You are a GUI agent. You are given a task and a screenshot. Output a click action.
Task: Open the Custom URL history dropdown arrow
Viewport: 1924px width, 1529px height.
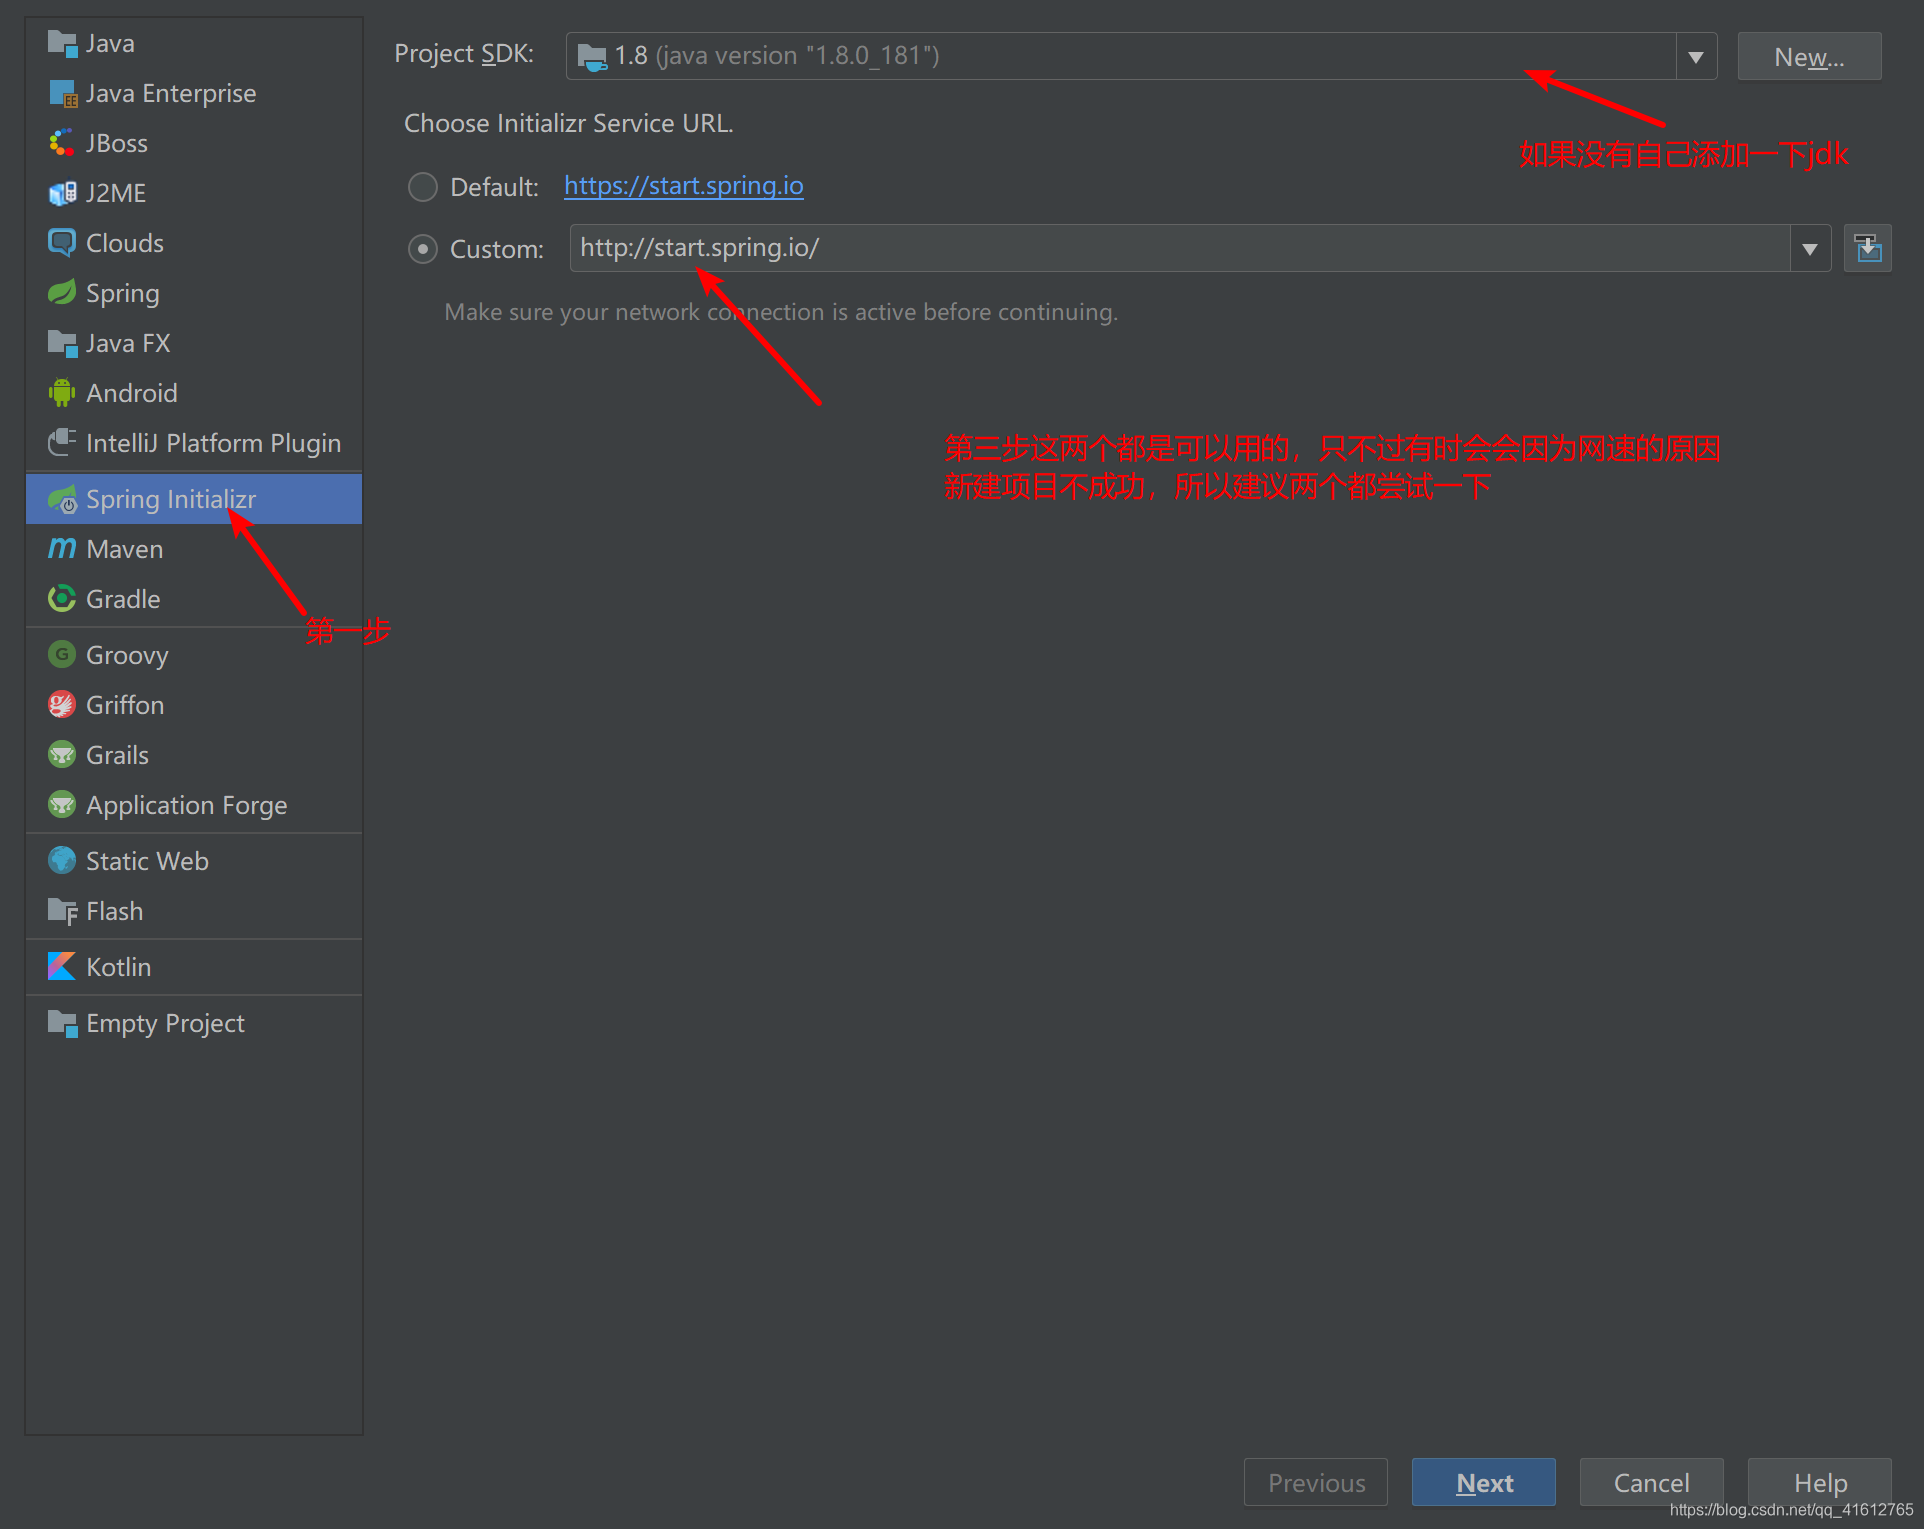pos(1809,249)
